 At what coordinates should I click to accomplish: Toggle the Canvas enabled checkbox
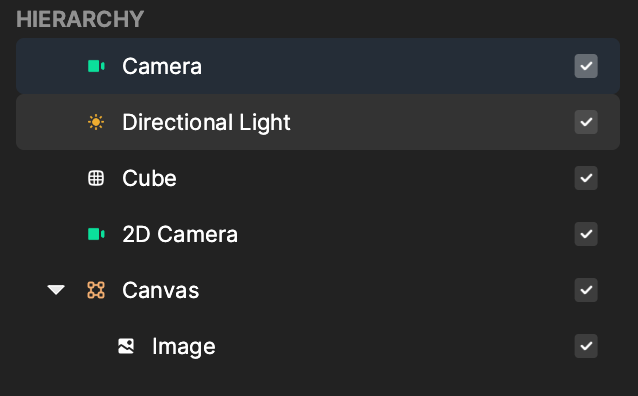click(x=586, y=290)
